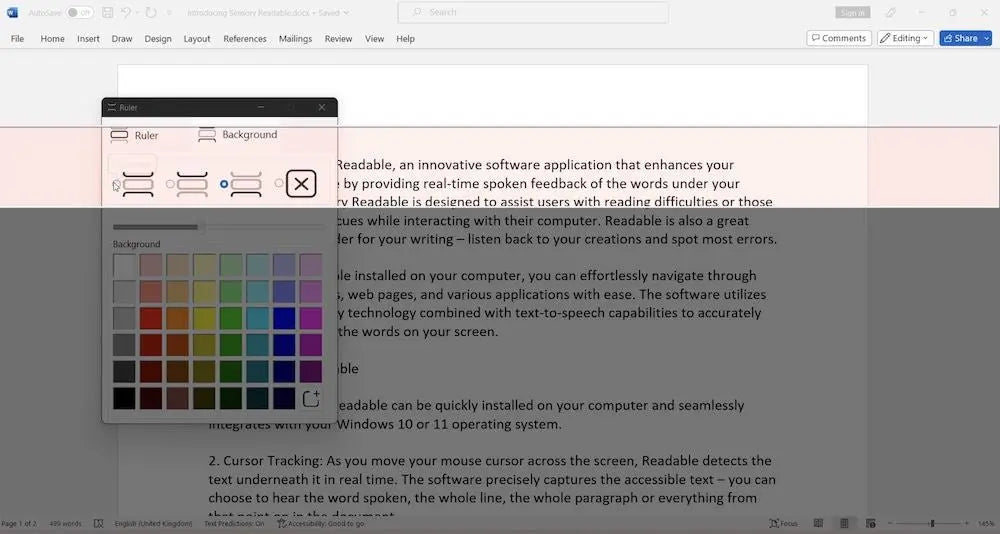Screen dimensions: 1000x534
Task: Toggle the AutoSave switch
Action: pyautogui.click(x=80, y=12)
